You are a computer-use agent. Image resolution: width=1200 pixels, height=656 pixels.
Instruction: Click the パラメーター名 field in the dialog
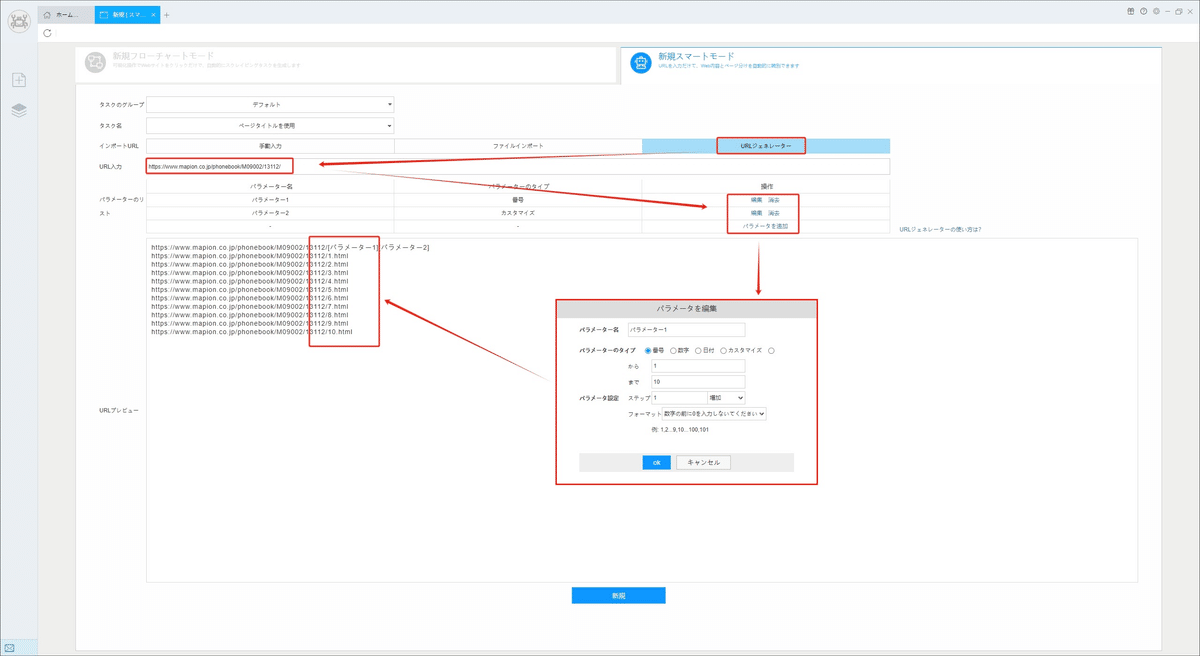(x=686, y=329)
